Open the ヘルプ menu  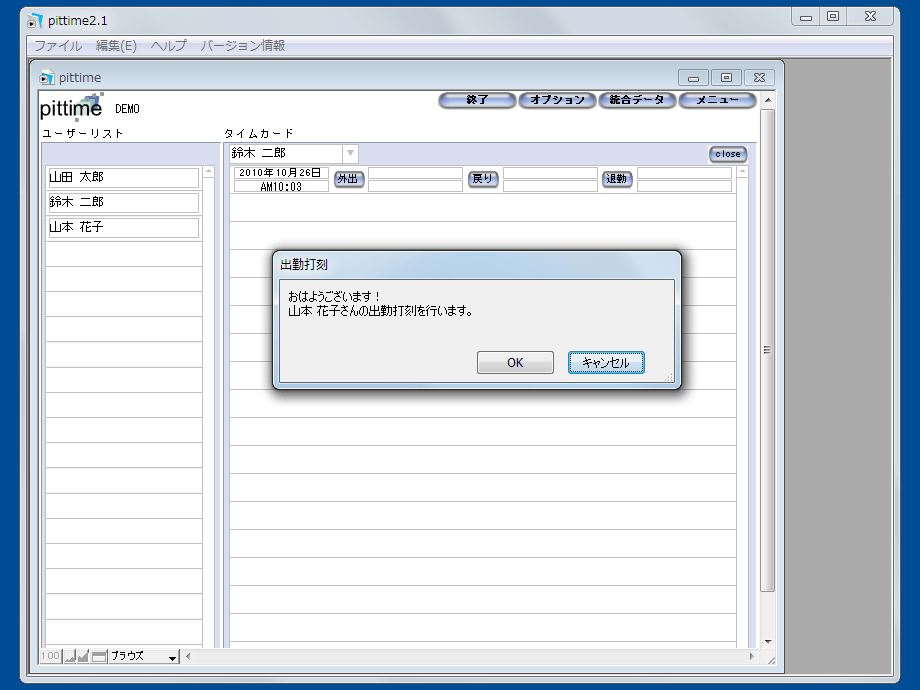click(168, 46)
